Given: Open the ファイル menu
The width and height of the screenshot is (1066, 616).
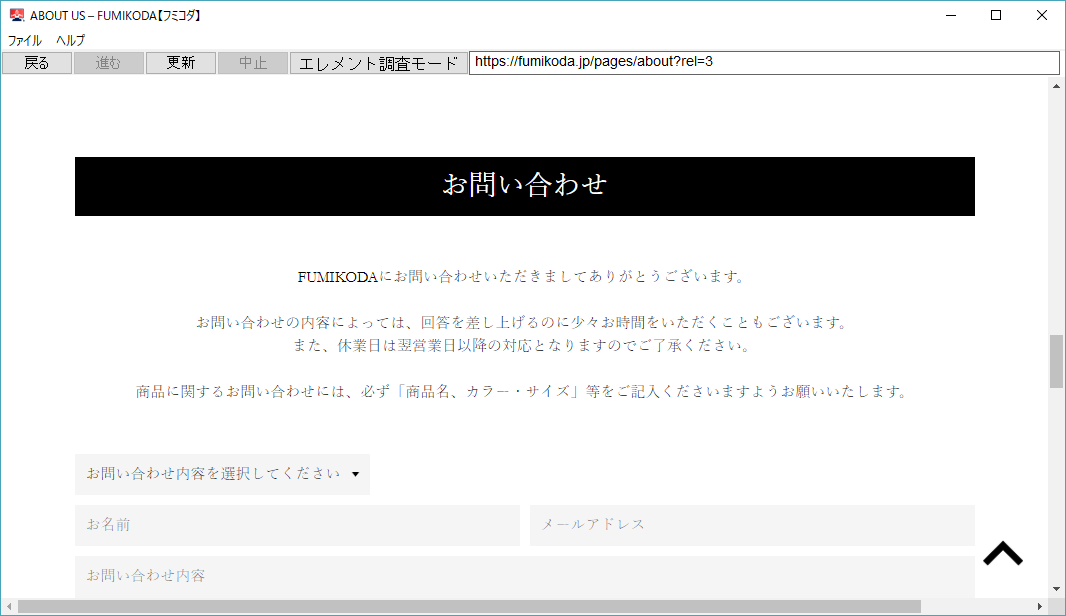Looking at the screenshot, I should pos(25,41).
